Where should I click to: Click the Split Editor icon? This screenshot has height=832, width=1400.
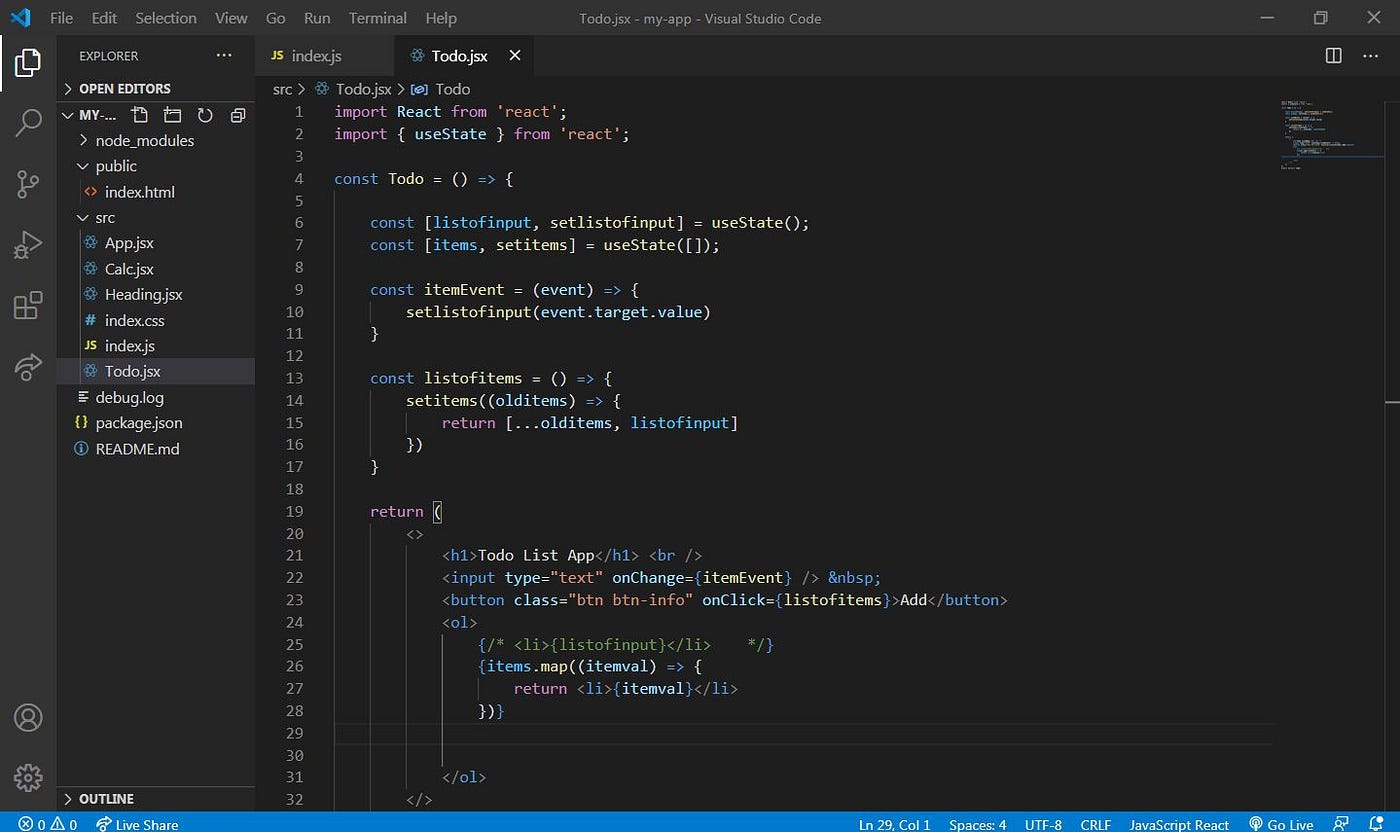[1333, 56]
